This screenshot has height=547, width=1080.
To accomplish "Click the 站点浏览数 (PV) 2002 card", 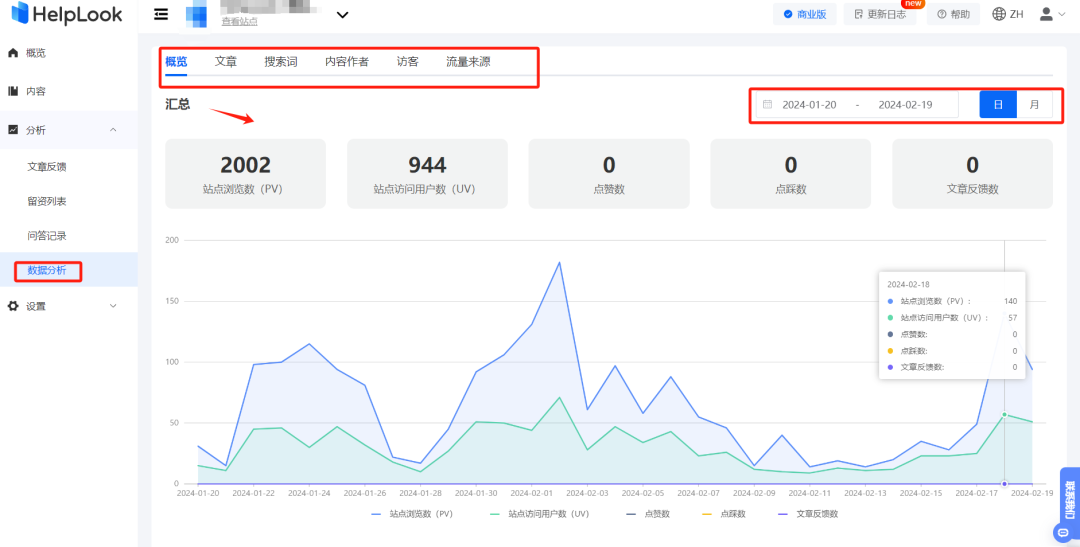I will coord(245,174).
